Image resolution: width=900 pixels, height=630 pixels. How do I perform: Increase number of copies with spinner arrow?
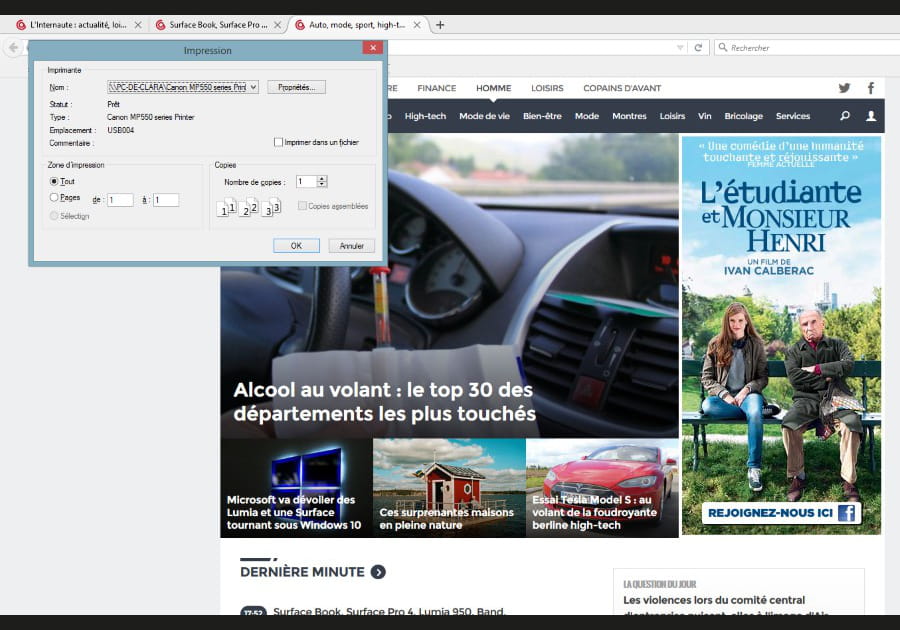coord(322,178)
